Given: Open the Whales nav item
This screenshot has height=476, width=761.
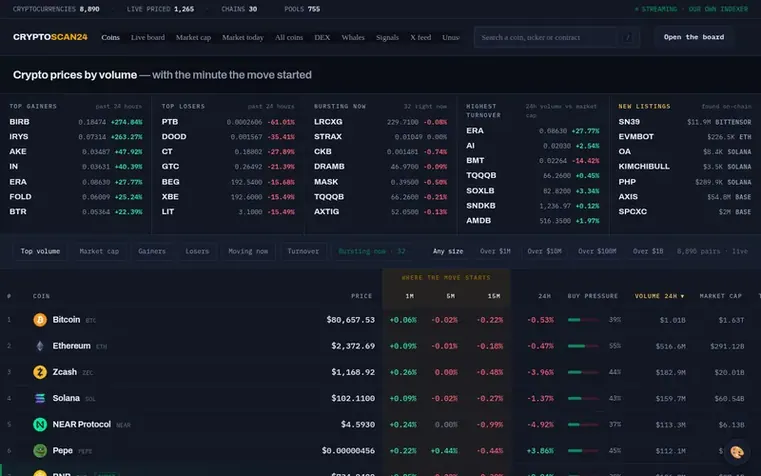Looking at the screenshot, I should (353, 37).
